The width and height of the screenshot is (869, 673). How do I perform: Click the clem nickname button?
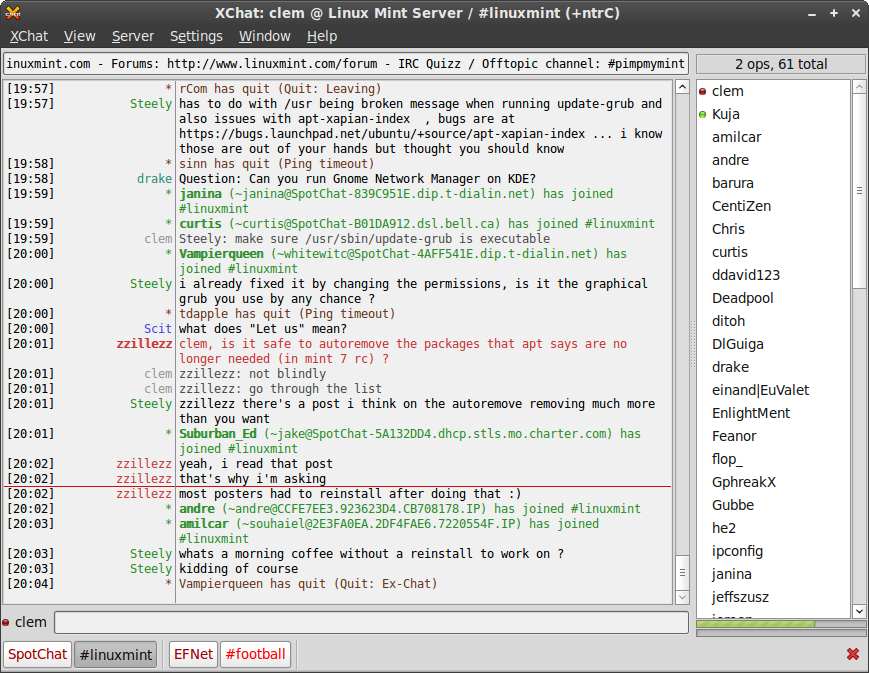pyautogui.click(x=30, y=623)
